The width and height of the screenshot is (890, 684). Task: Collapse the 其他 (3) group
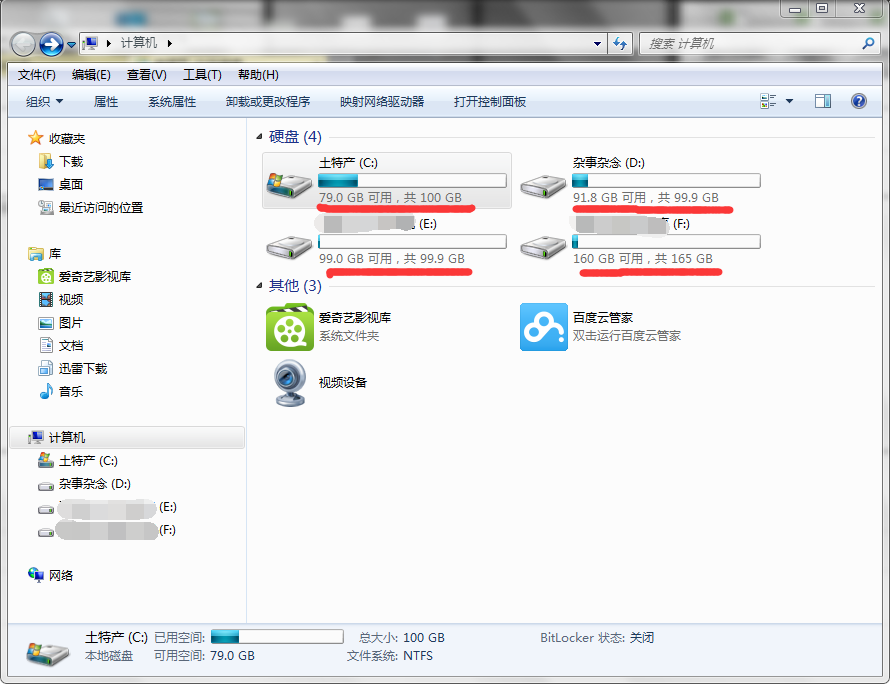(259, 285)
